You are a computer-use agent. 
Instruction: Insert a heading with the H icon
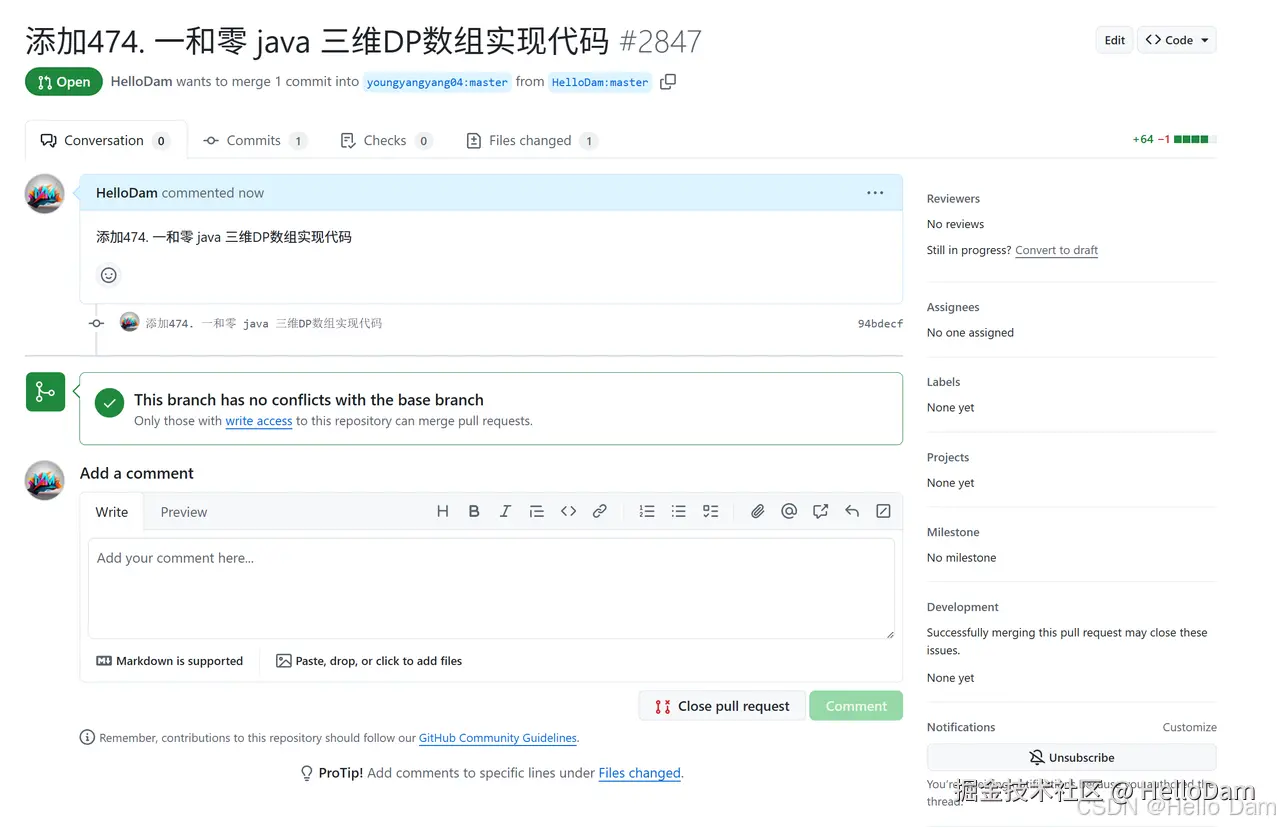(x=443, y=511)
